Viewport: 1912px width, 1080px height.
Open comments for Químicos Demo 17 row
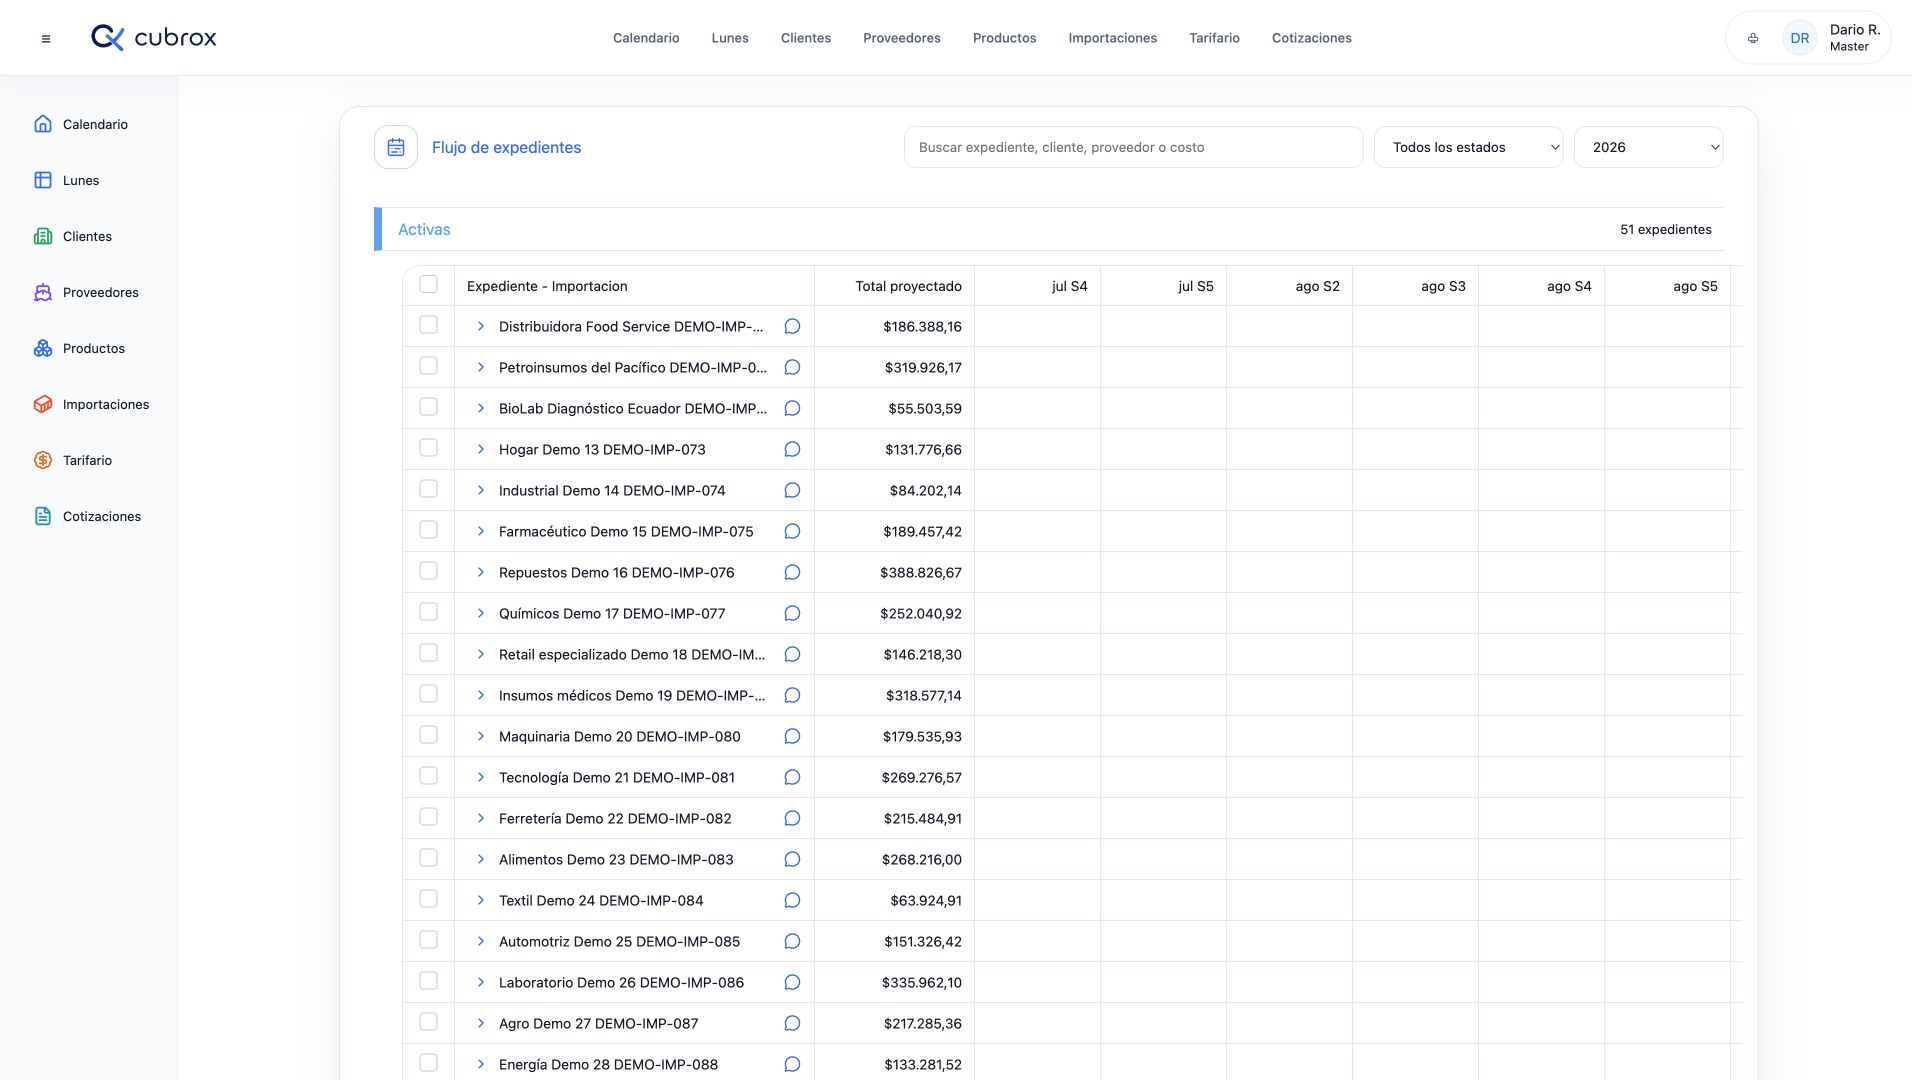[792, 613]
